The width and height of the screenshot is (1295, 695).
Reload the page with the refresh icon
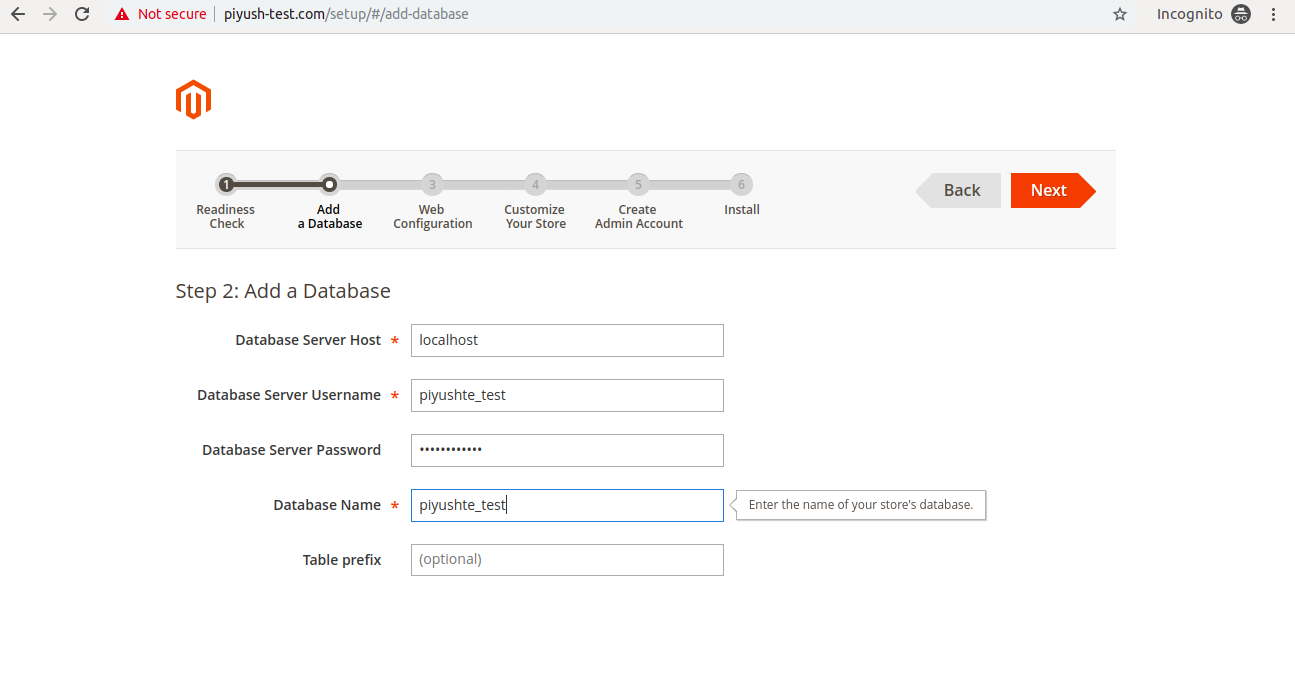[x=82, y=14]
